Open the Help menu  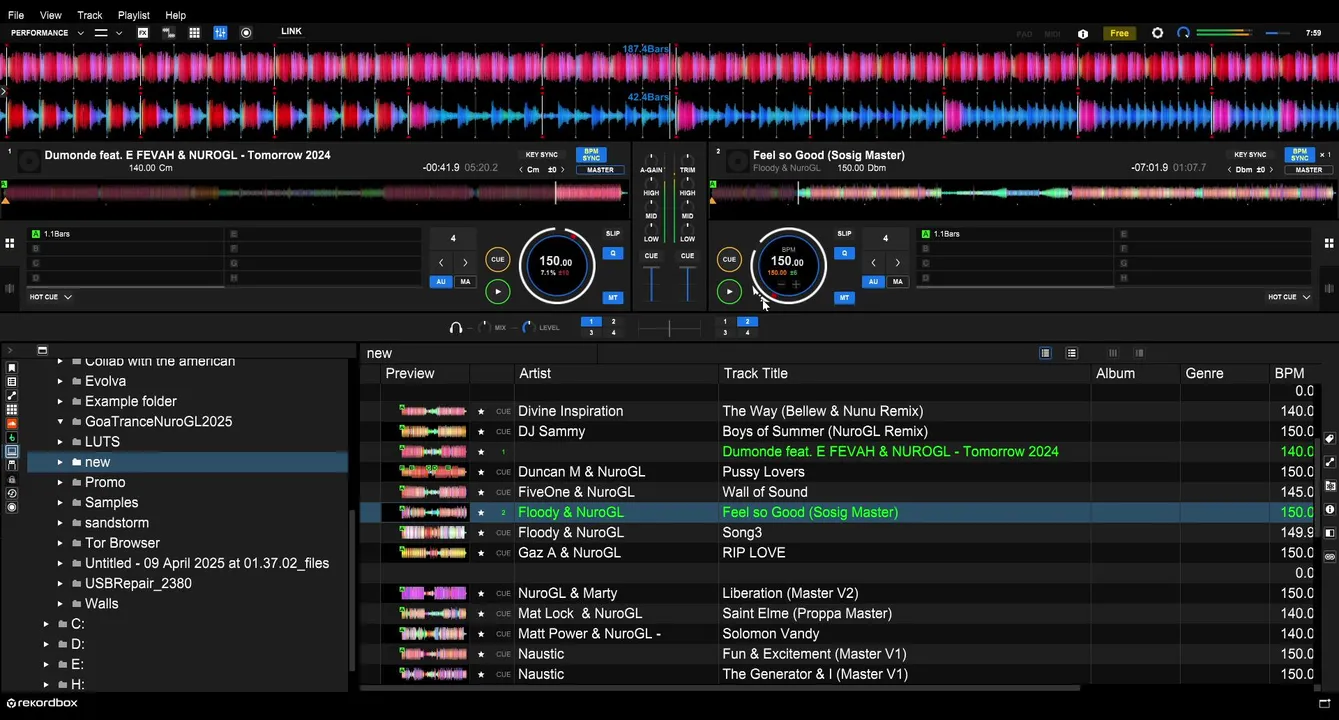coord(175,15)
